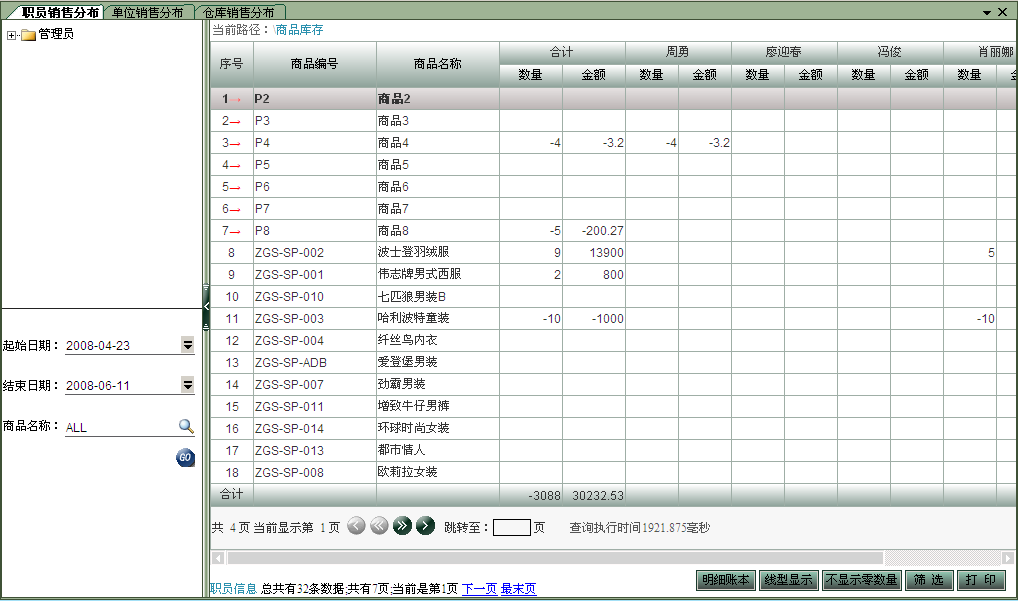Expand the 管理员 tree node

point(11,35)
